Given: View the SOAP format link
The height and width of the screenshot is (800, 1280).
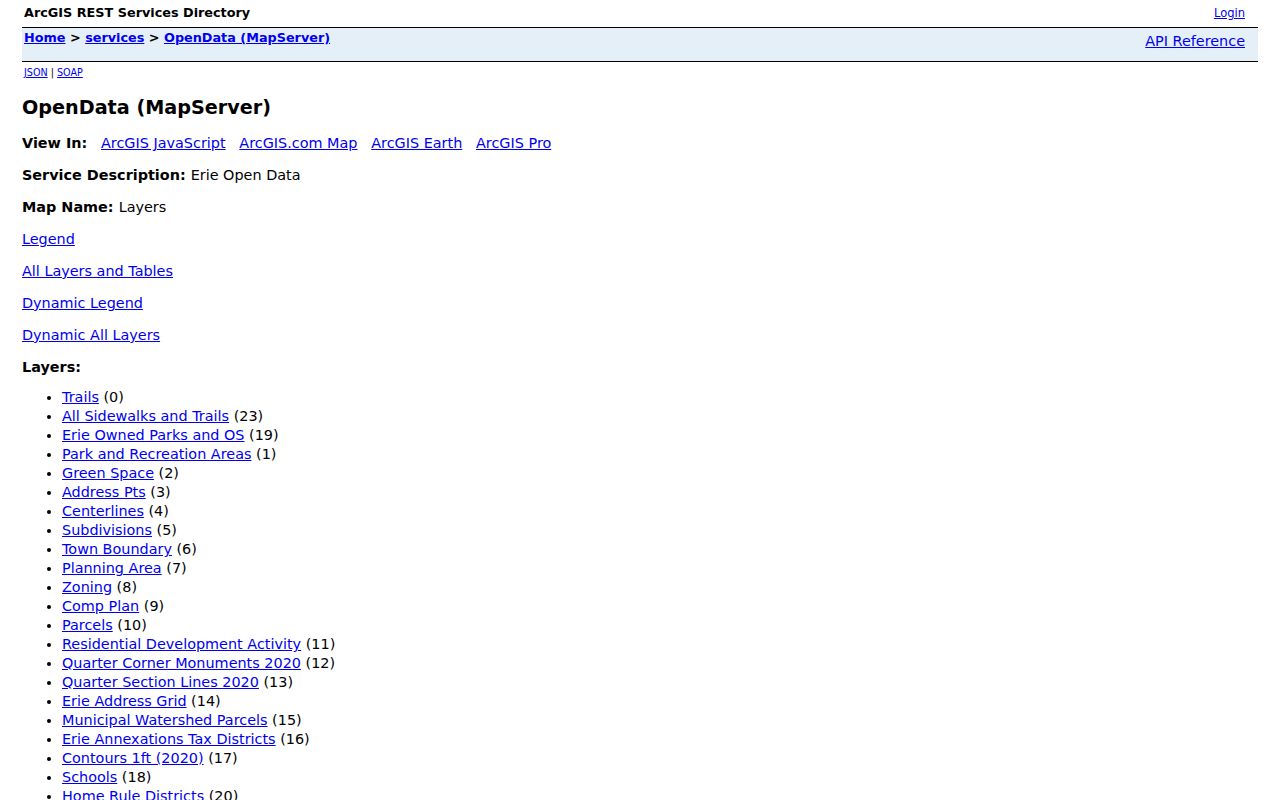Looking at the screenshot, I should click(x=70, y=72).
